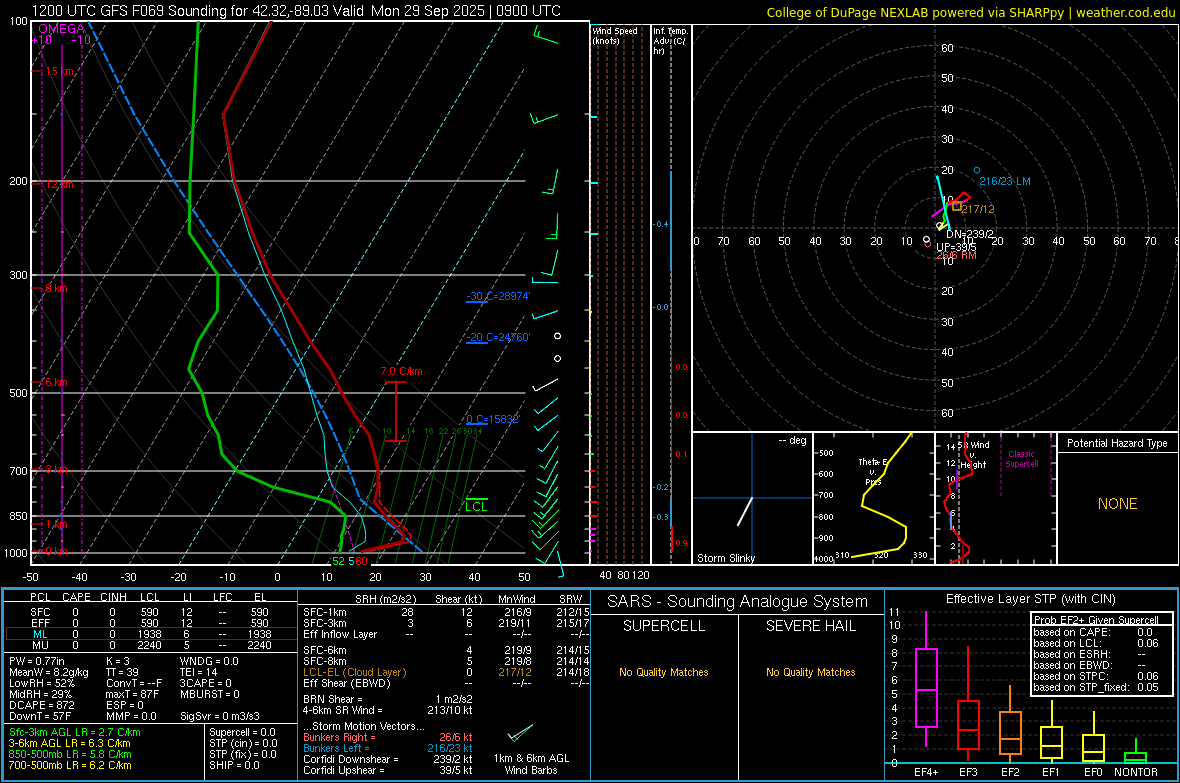Click the orange 217/12 hodograph label
Screen dimensions: 1180x783
coord(978,209)
